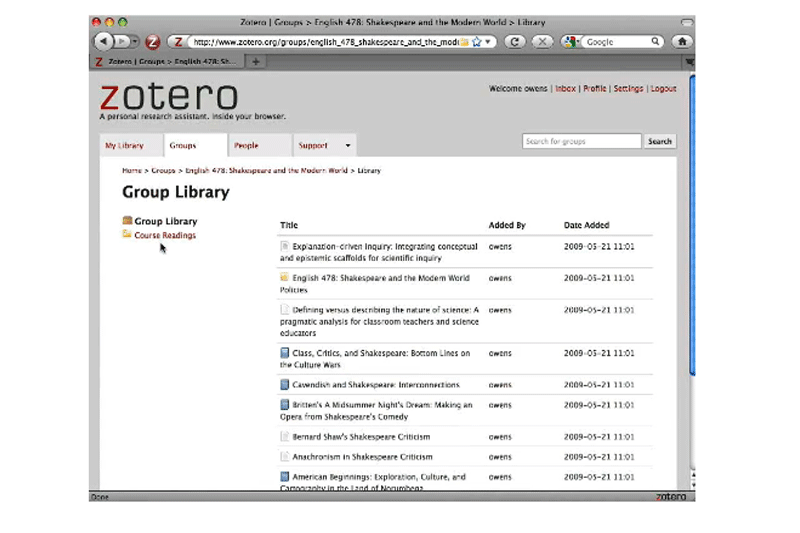Open the Course Readings collection
This screenshot has height=533, width=800.
(165, 235)
